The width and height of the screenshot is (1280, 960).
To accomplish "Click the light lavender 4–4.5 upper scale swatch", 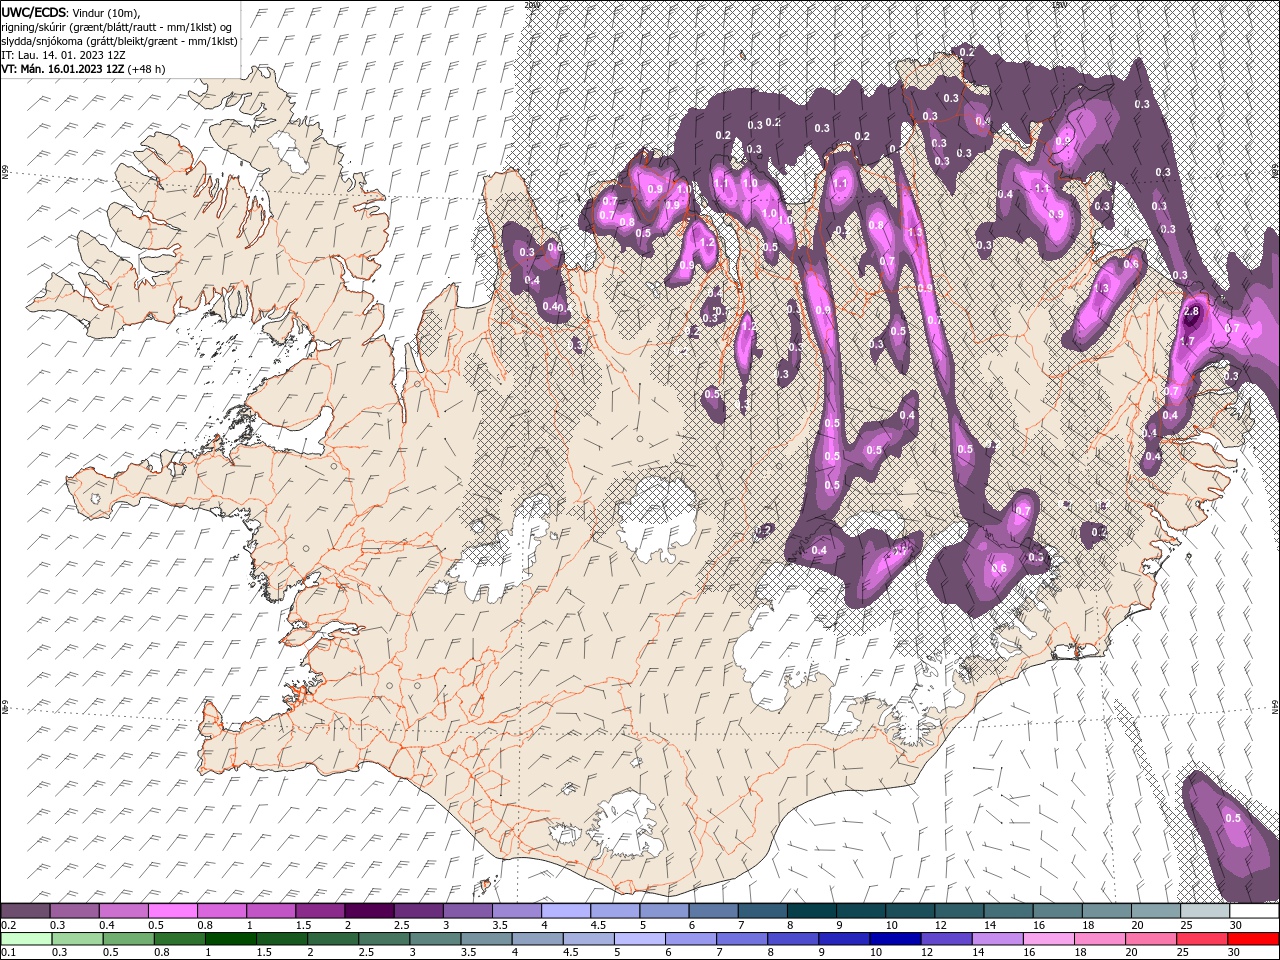I will coord(566,910).
